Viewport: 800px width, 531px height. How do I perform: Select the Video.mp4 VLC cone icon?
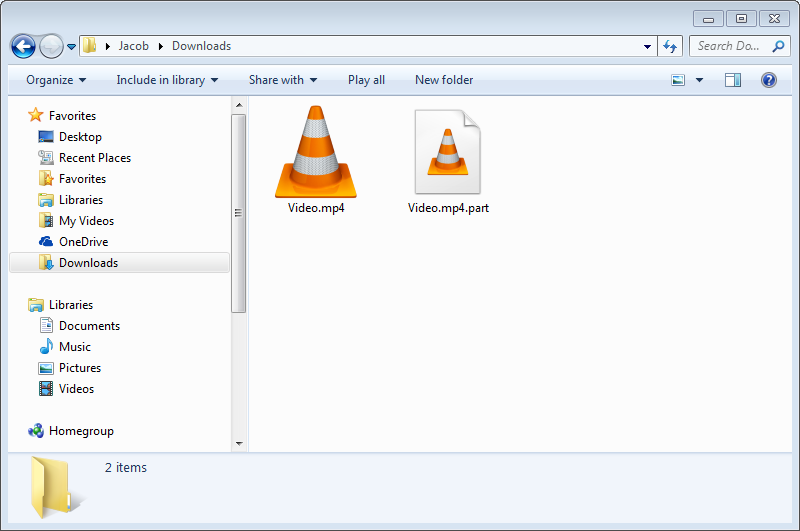click(x=315, y=151)
